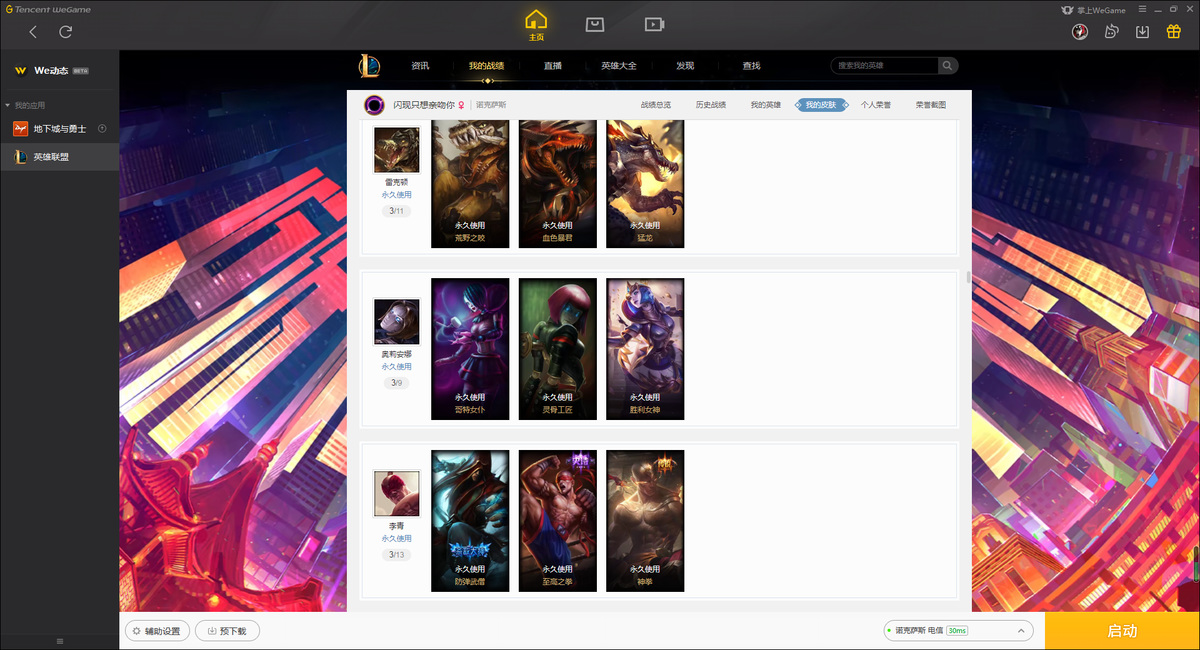Click the 3/11 skin count badge
Viewport: 1200px width, 650px height.
396,211
